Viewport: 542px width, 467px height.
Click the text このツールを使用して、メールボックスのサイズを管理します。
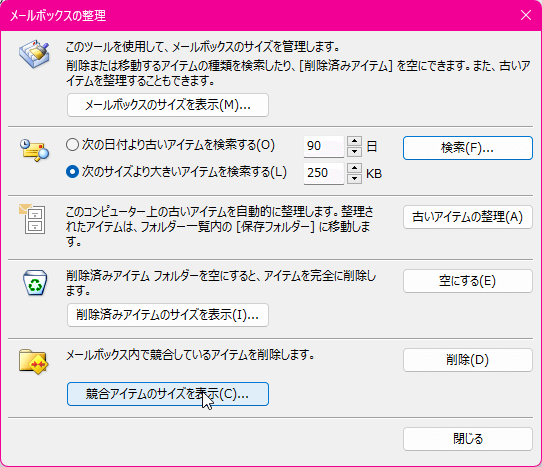point(203,46)
